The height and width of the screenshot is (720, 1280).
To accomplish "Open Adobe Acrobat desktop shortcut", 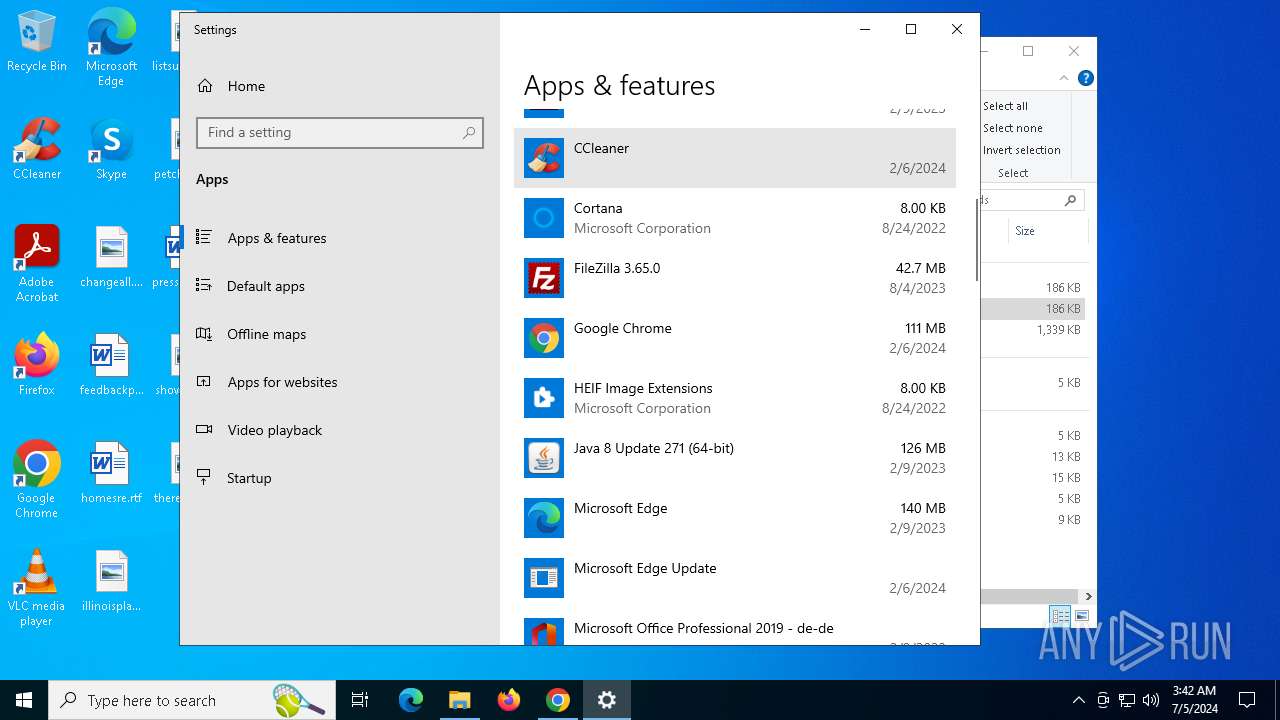I will 37,264.
